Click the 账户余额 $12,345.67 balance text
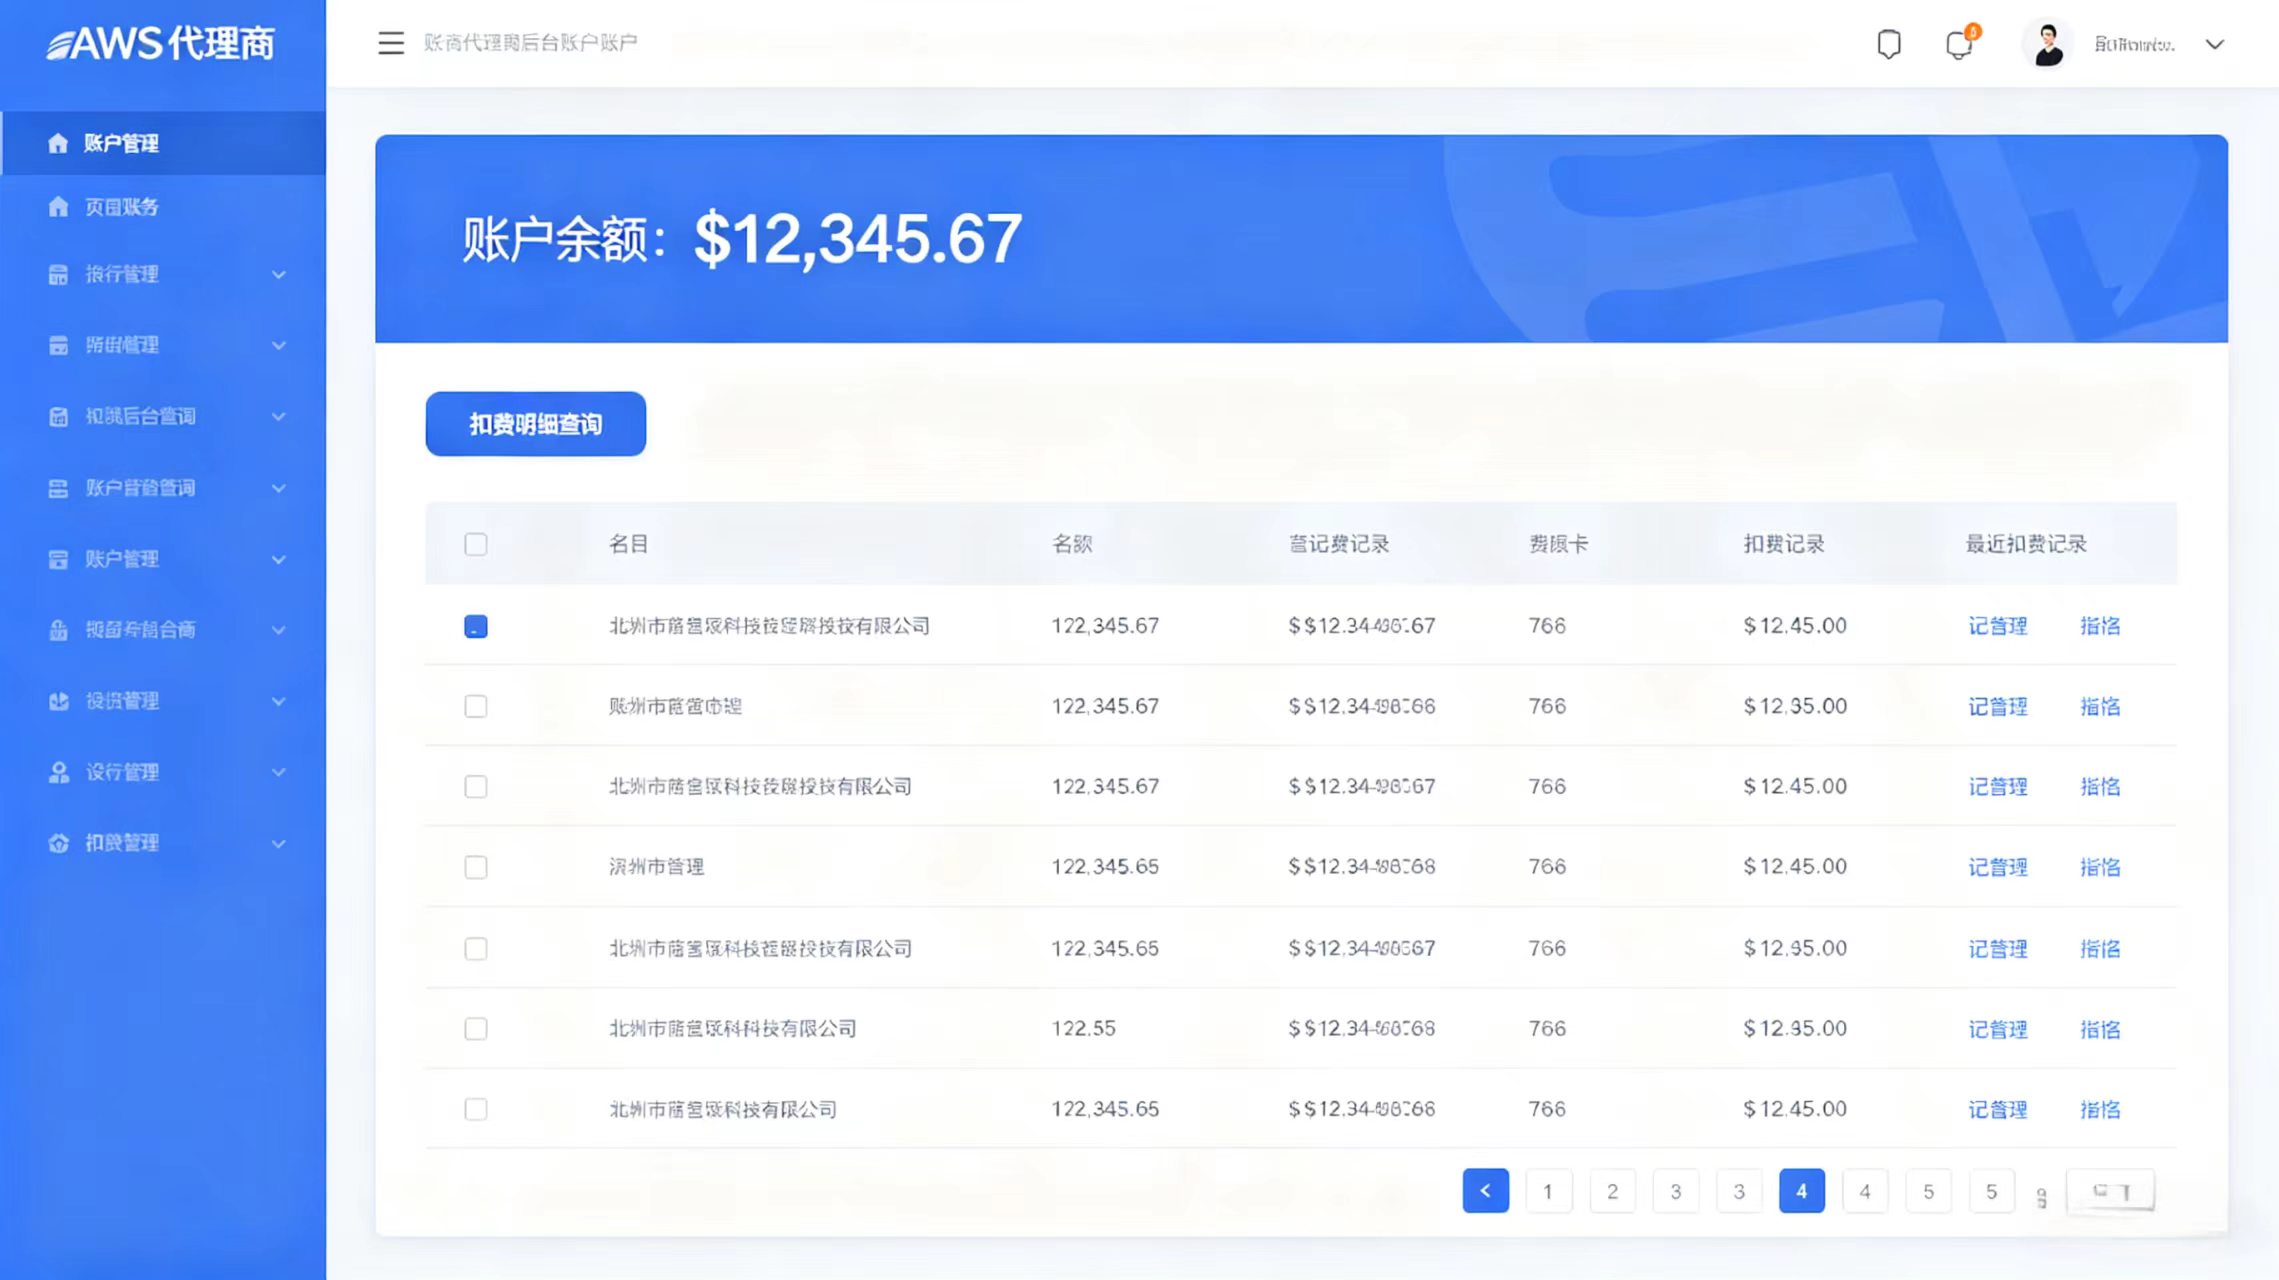Viewport: 2279px width, 1280px height. 742,239
